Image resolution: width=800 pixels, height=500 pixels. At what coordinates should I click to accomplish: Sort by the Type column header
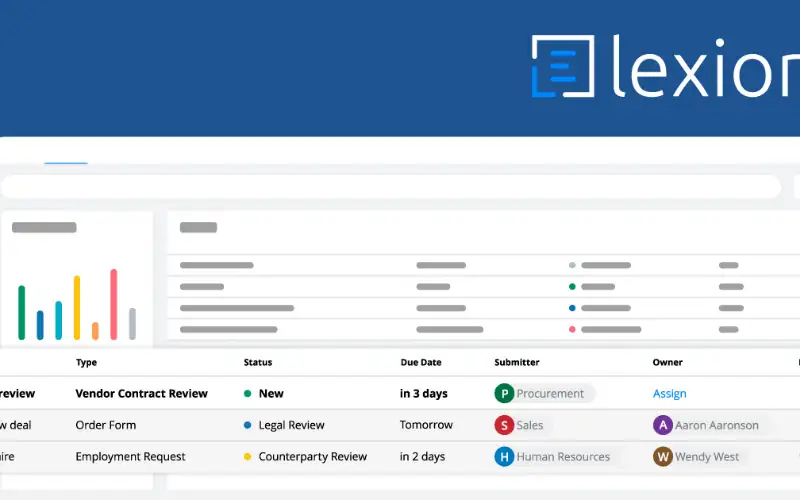point(86,362)
